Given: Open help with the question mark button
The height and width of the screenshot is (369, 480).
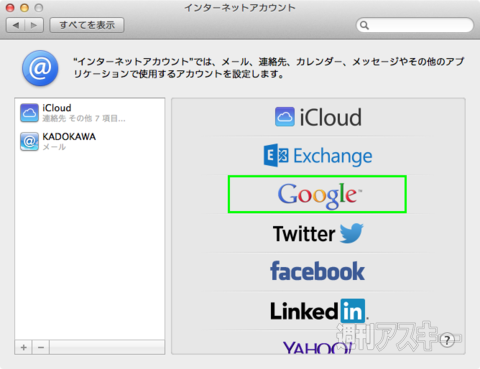Looking at the screenshot, I should 447,340.
